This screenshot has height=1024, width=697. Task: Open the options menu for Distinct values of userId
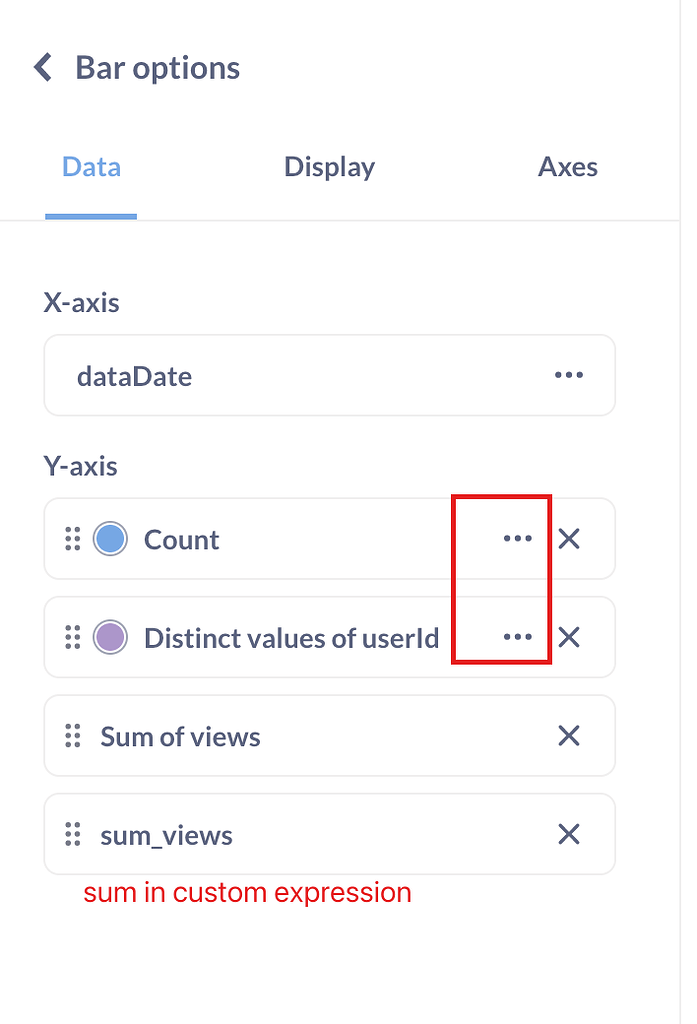point(518,637)
